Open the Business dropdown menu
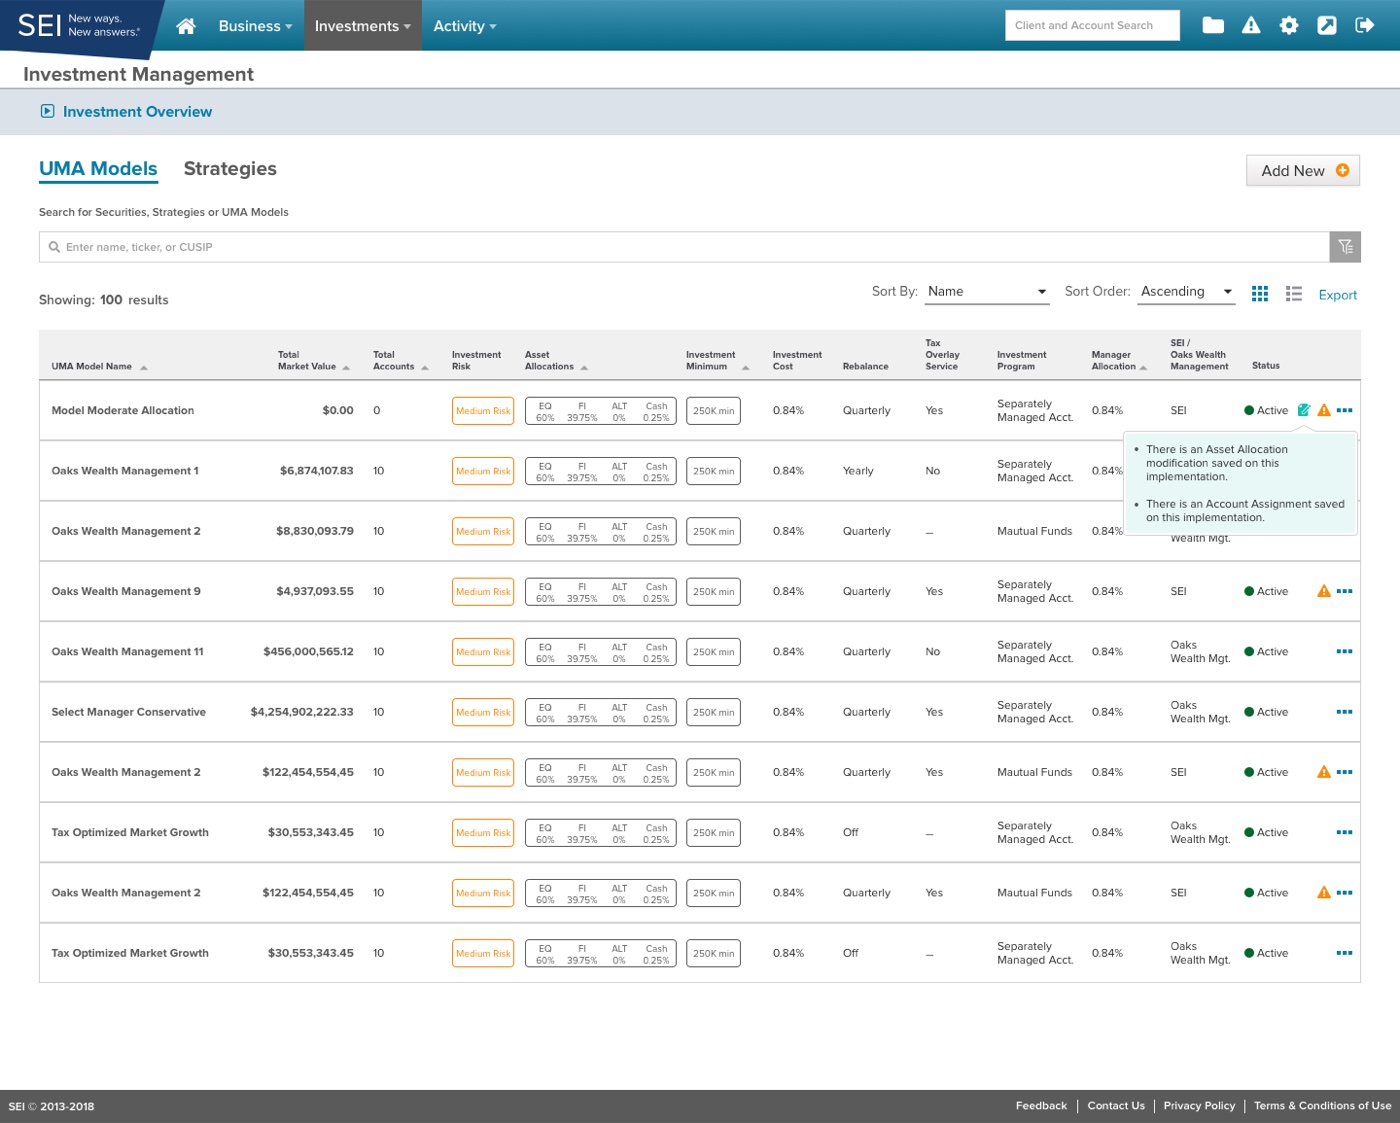Image resolution: width=1400 pixels, height=1123 pixels. point(255,26)
